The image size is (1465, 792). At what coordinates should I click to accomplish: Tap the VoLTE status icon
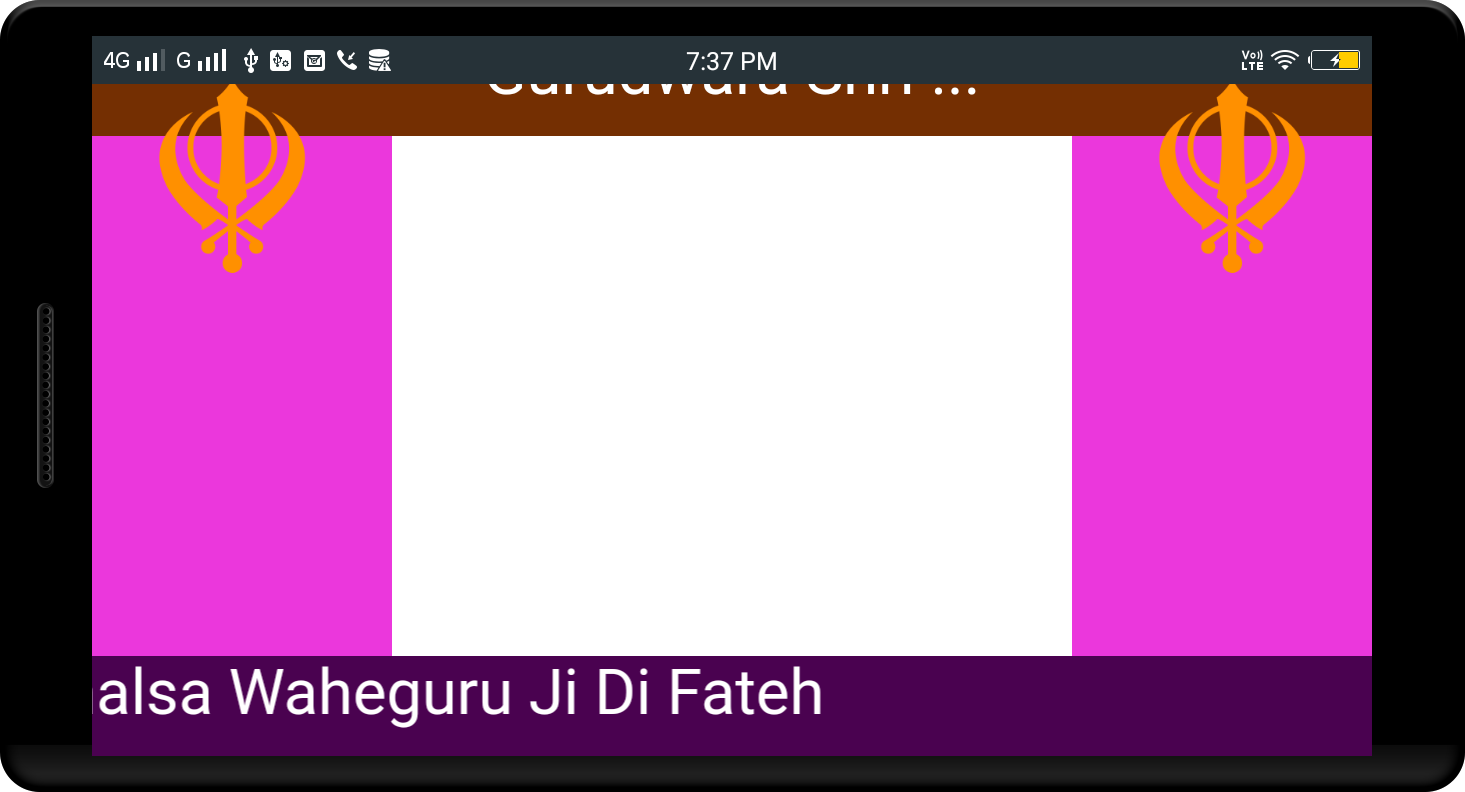pyautogui.click(x=1252, y=61)
